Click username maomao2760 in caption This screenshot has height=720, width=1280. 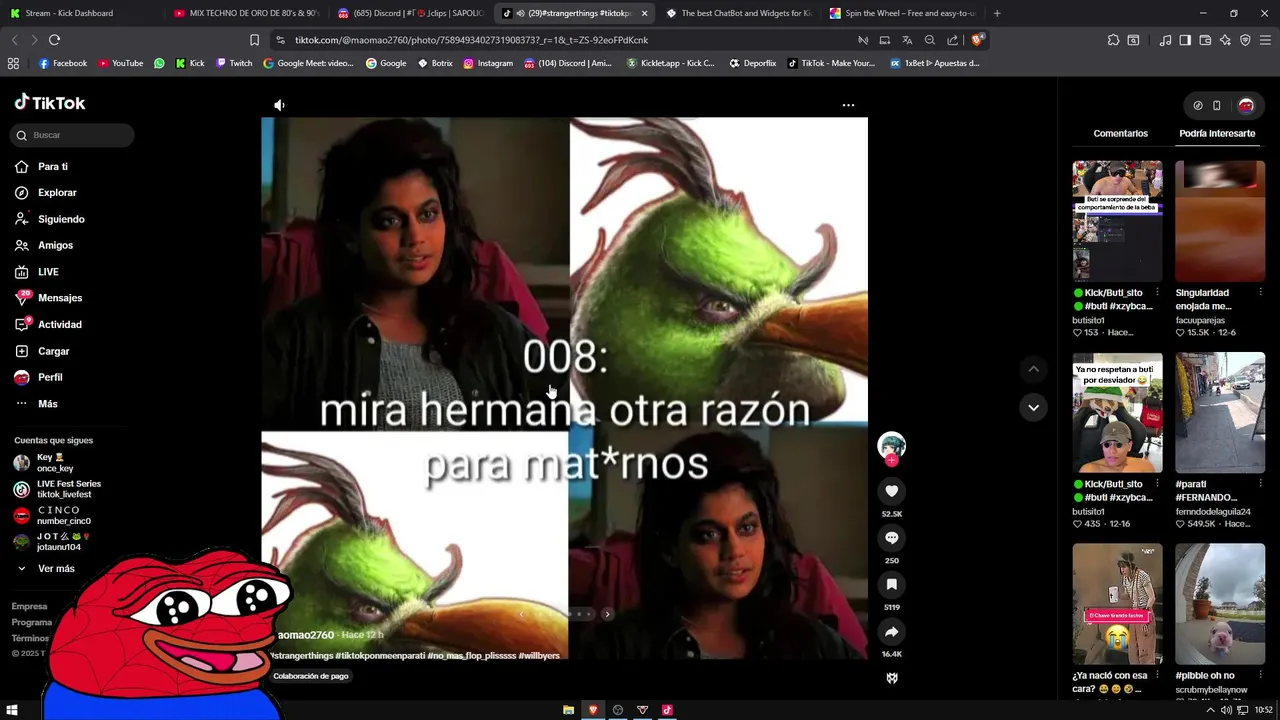pyautogui.click(x=305, y=635)
